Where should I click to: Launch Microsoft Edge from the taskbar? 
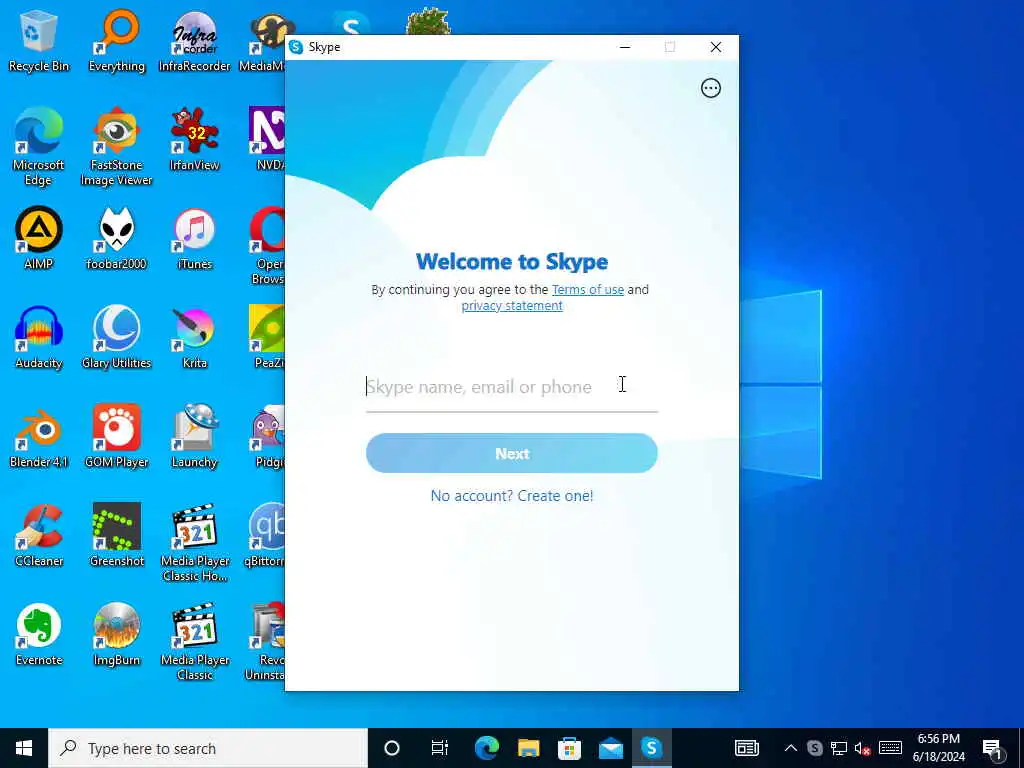(487, 748)
